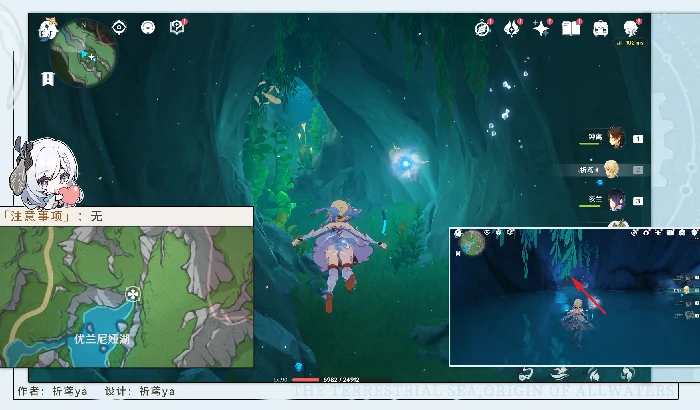Open the compass events icon
The width and height of the screenshot is (700, 410).
(x=483, y=28)
